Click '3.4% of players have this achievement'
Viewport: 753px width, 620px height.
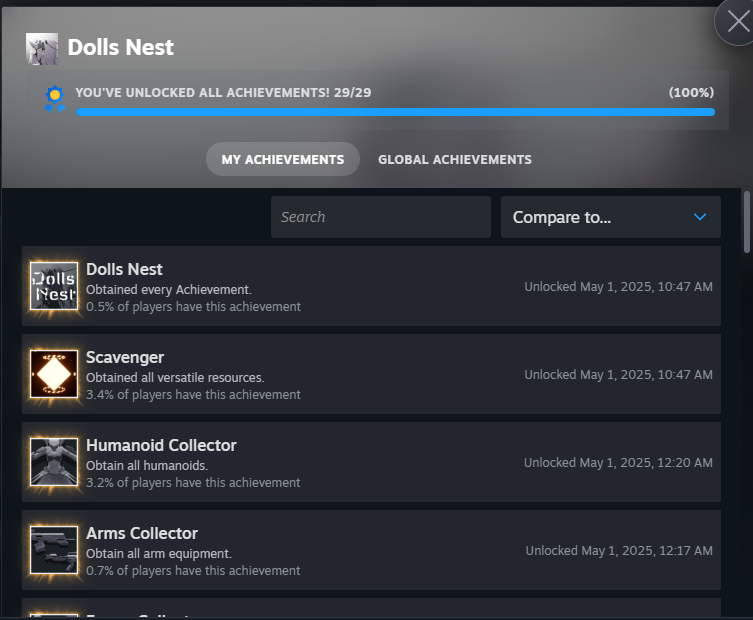point(193,394)
